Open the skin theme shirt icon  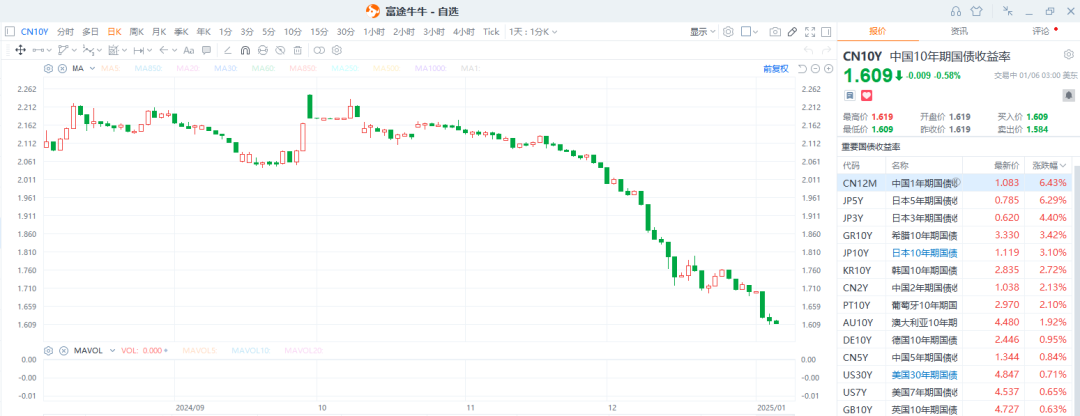pos(975,11)
